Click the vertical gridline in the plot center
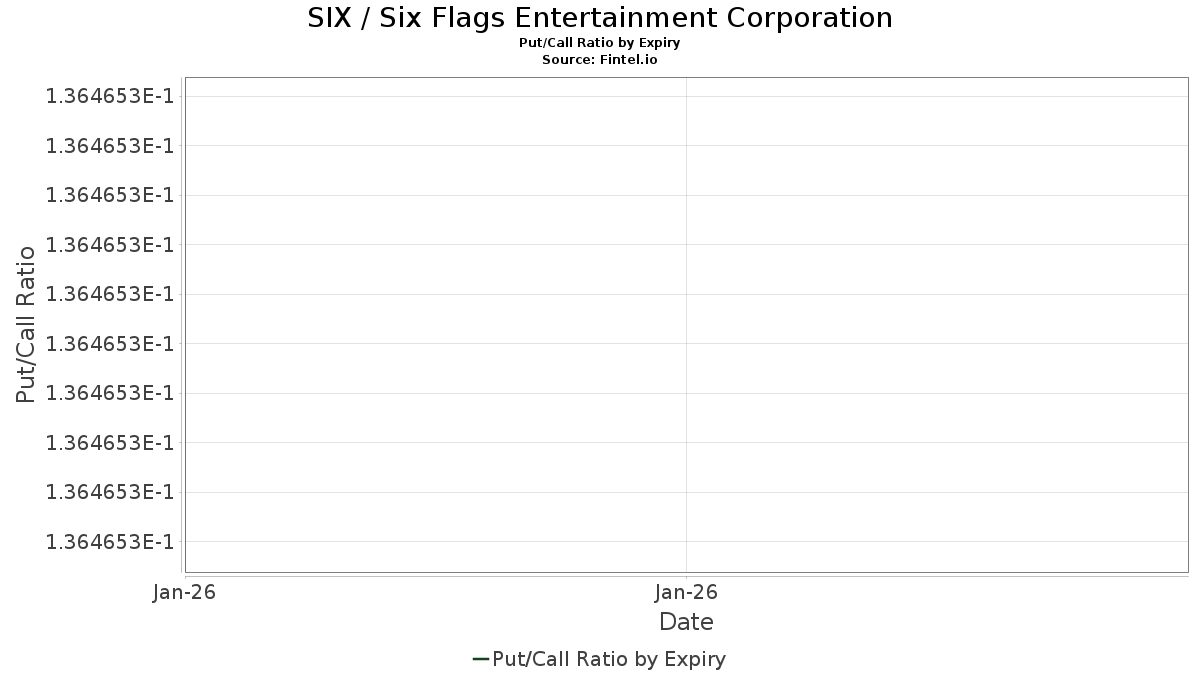 tap(686, 325)
